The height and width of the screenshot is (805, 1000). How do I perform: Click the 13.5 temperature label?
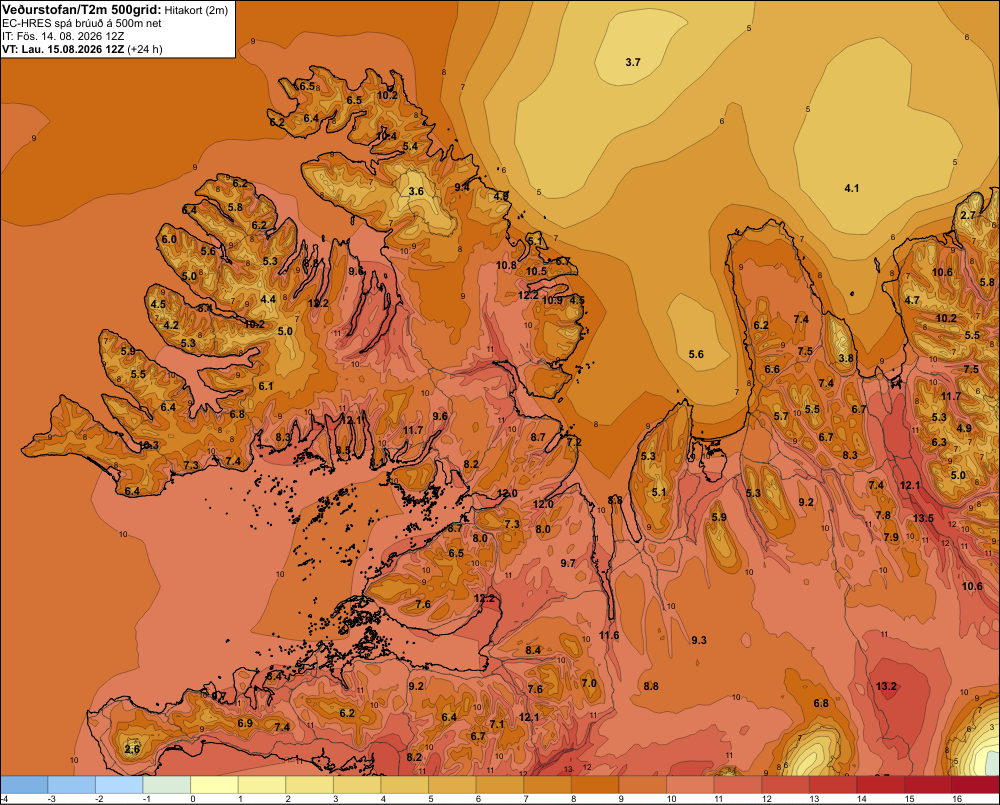[x=923, y=518]
